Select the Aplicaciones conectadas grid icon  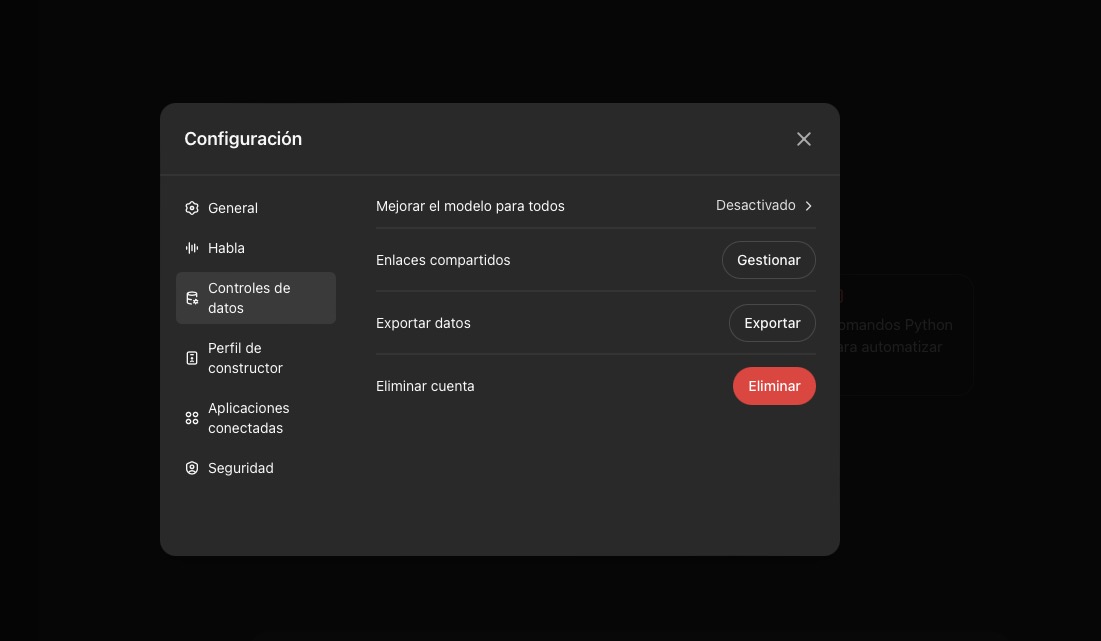coord(192,418)
